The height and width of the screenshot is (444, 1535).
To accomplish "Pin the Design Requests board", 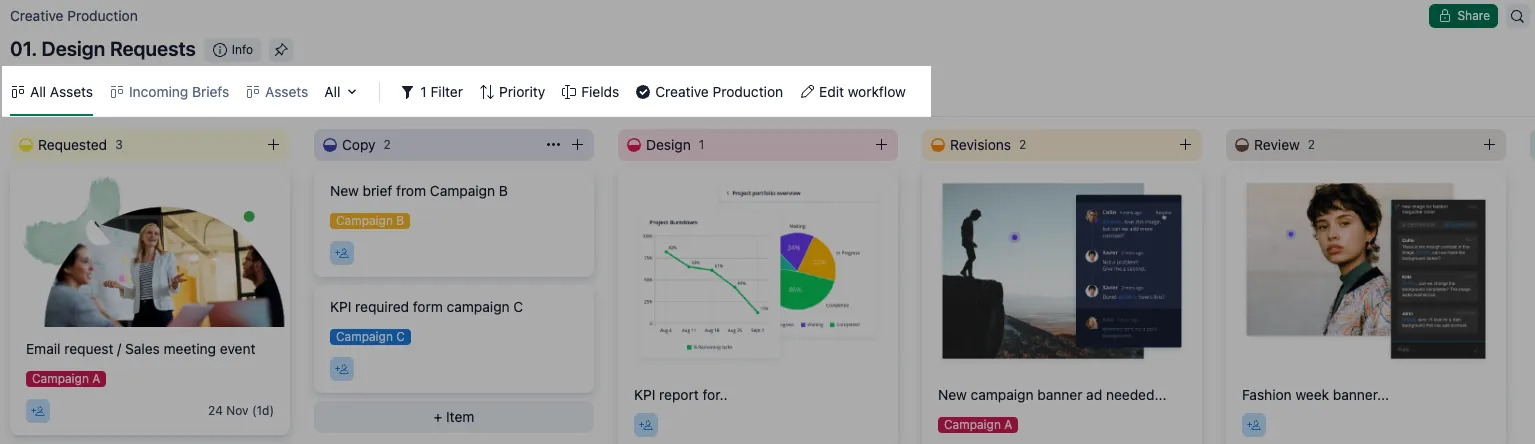I will click(281, 49).
